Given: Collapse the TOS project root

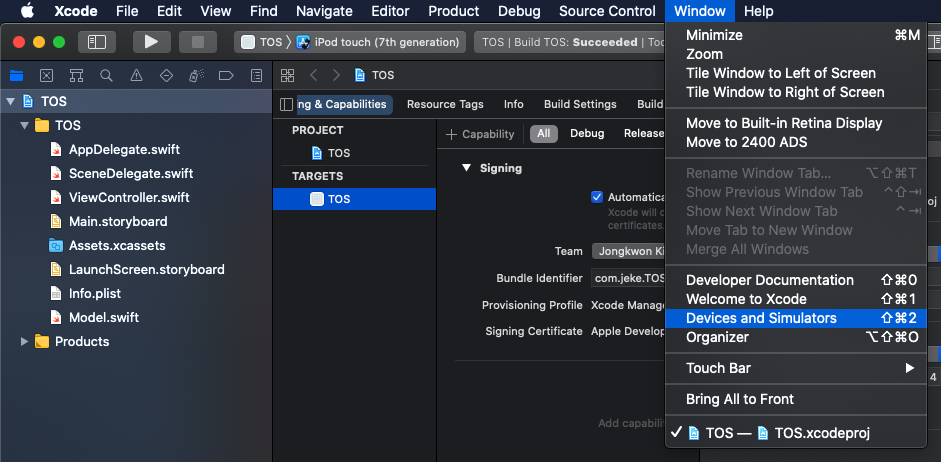Looking at the screenshot, I should click(x=10, y=101).
